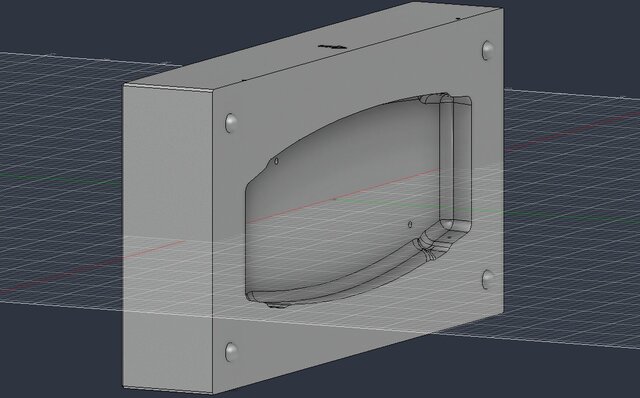Pick the small circular hole on cavity's upper curved edge

[276, 161]
